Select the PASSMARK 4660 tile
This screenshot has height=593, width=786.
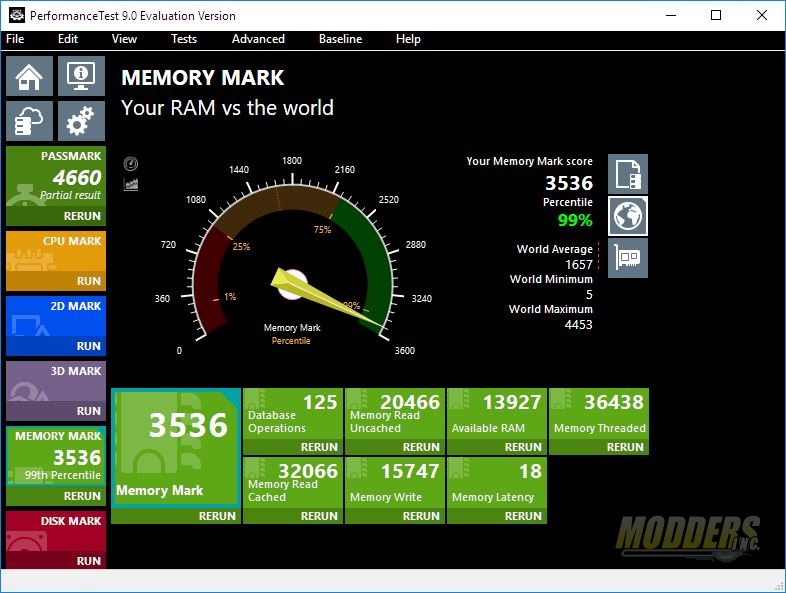click(56, 176)
